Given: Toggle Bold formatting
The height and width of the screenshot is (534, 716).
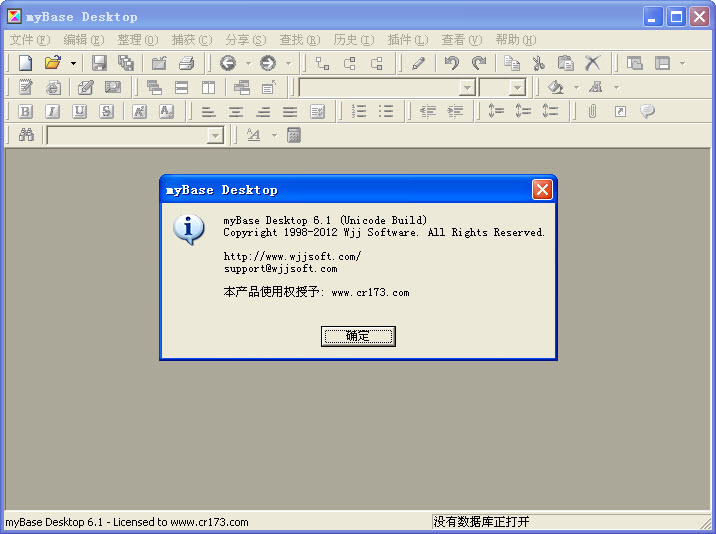Looking at the screenshot, I should click(25, 111).
